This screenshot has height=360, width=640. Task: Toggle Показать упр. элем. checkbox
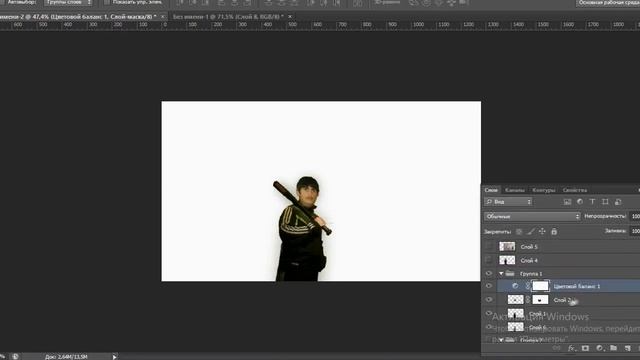click(107, 2)
